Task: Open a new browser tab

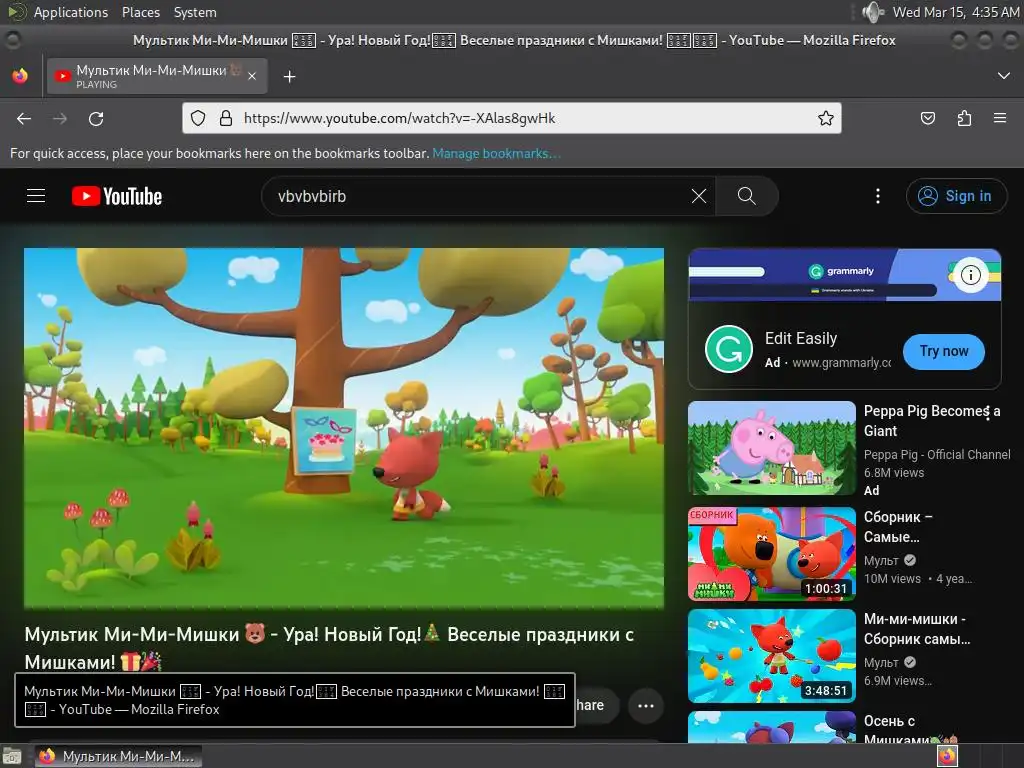Action: 289,77
